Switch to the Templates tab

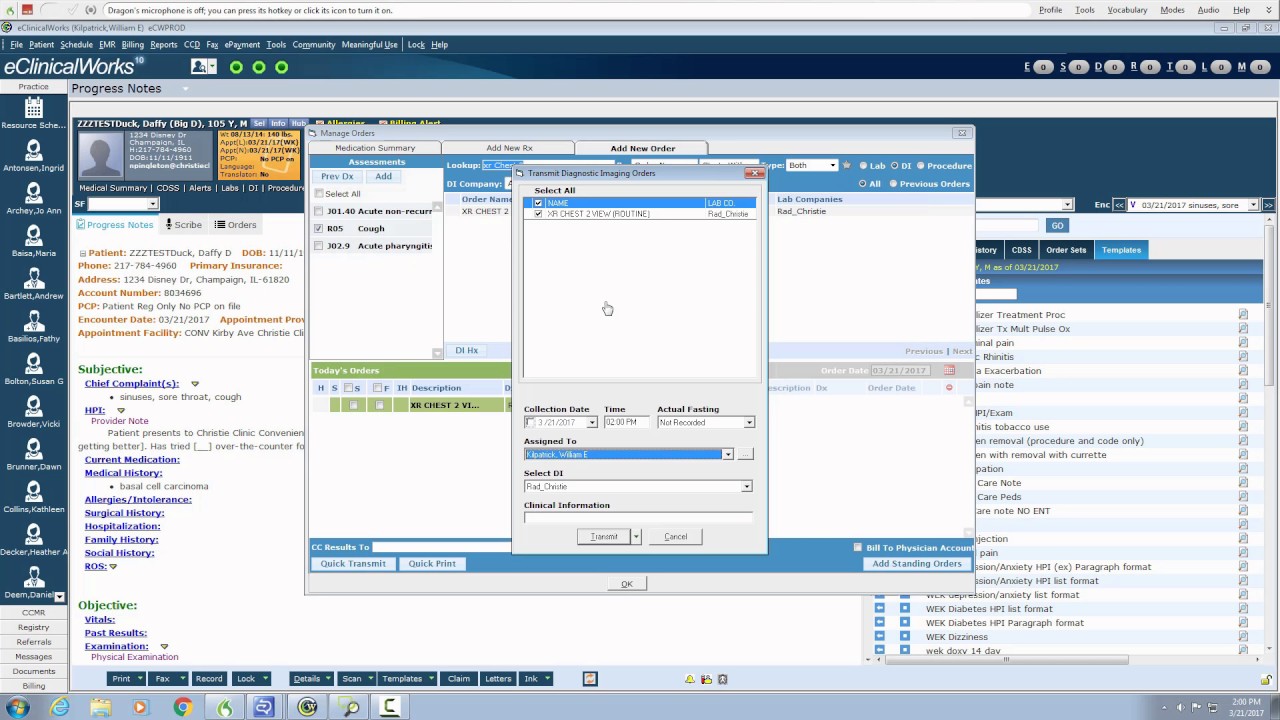(x=1121, y=250)
